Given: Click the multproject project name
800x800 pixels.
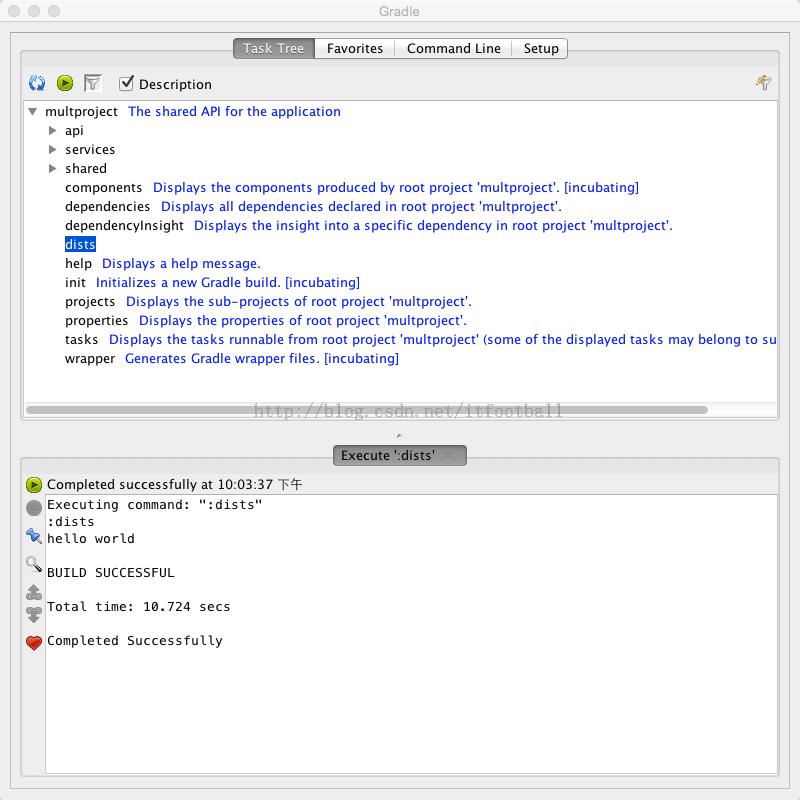Looking at the screenshot, I should pos(81,112).
